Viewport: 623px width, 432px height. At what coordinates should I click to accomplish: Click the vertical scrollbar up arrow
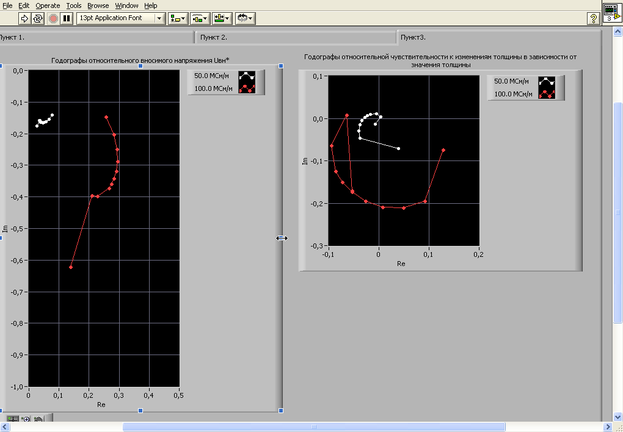[618, 31]
